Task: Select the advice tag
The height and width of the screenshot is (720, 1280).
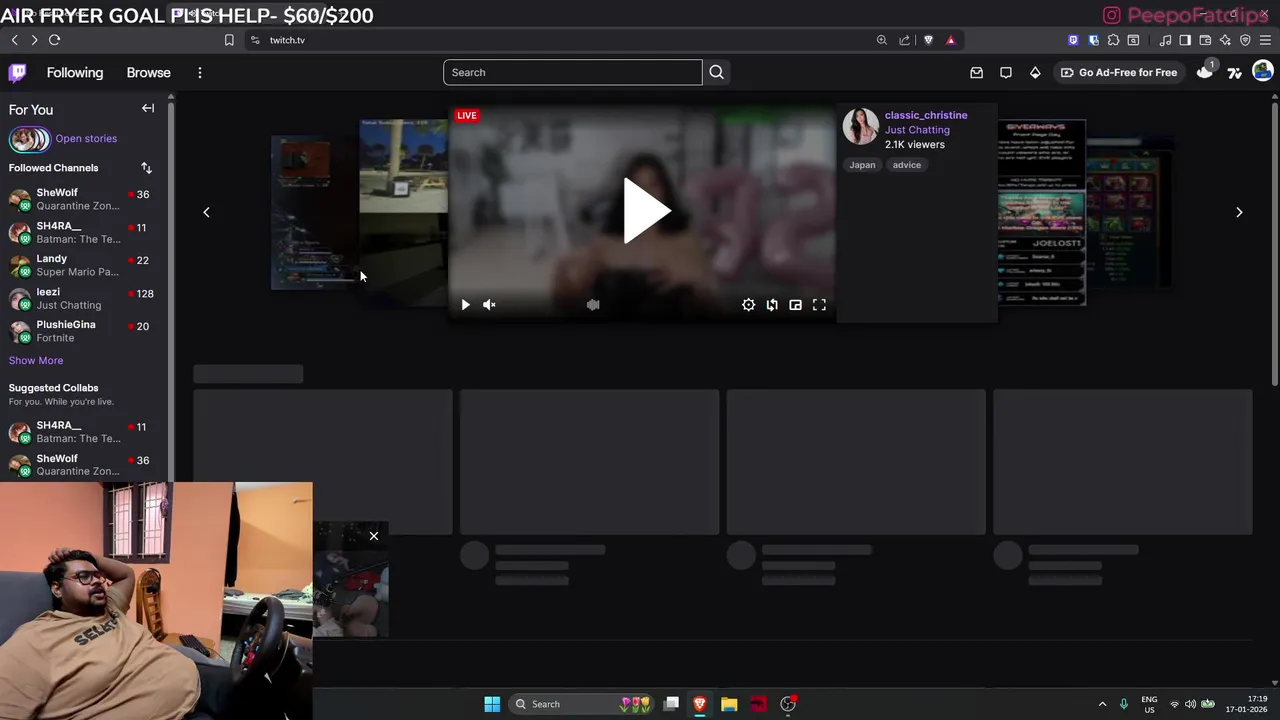Action: [907, 165]
